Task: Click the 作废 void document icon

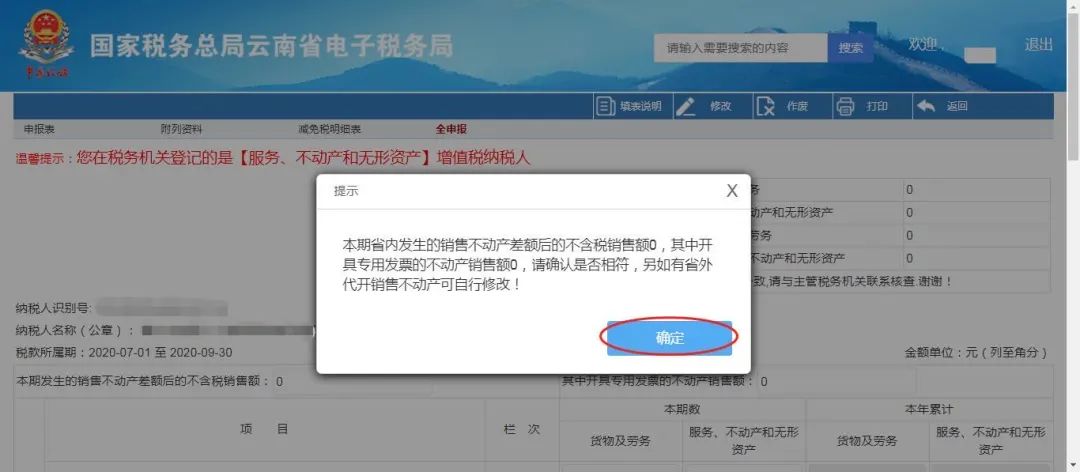Action: (x=765, y=106)
